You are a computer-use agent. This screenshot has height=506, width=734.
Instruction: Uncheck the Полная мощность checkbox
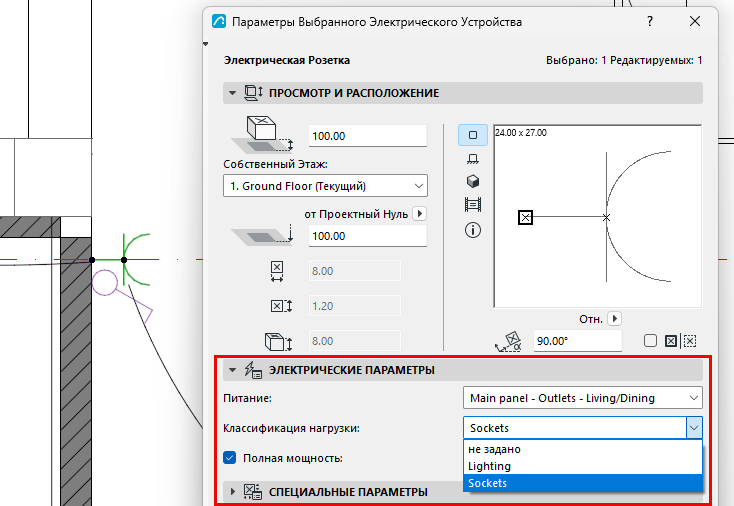click(x=229, y=458)
